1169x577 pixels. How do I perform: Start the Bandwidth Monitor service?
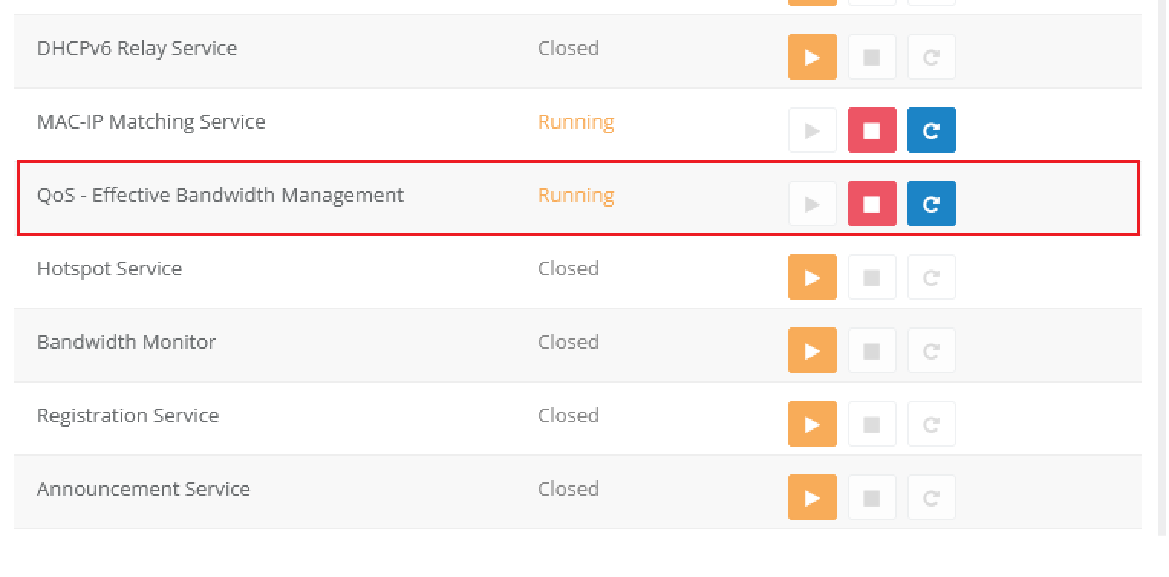tap(812, 351)
